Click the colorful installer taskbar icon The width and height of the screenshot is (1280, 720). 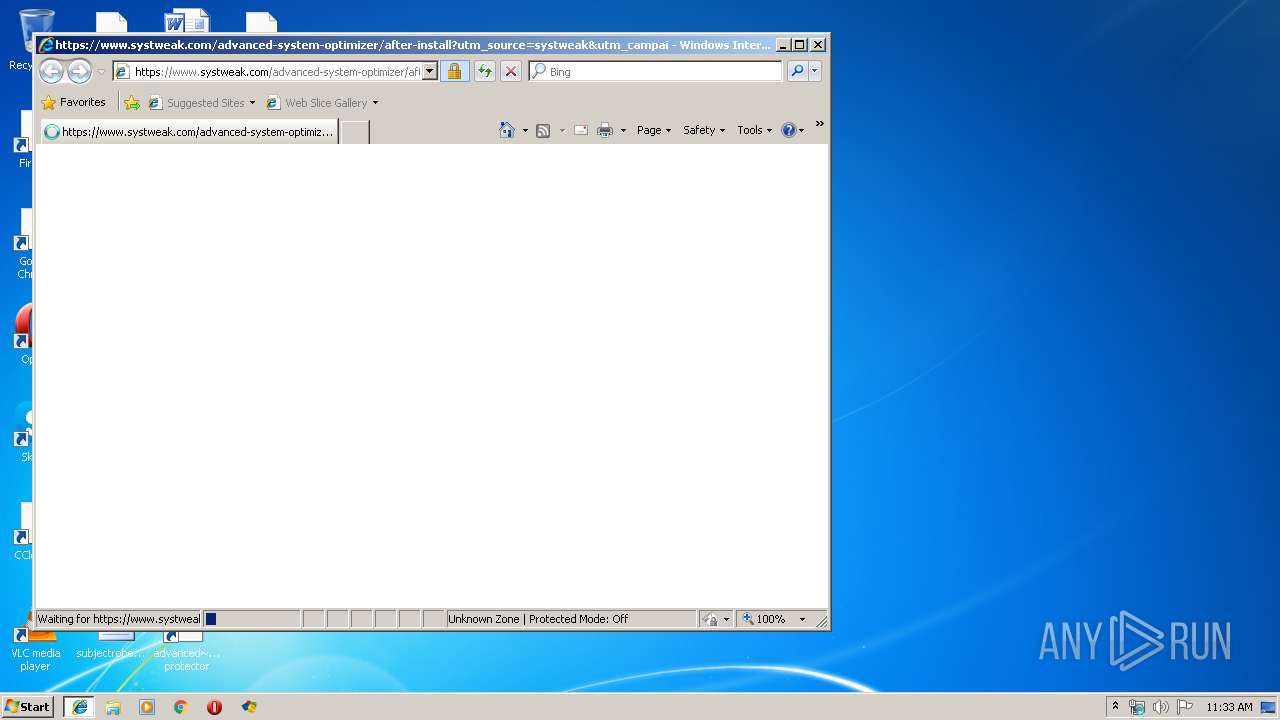click(249, 707)
